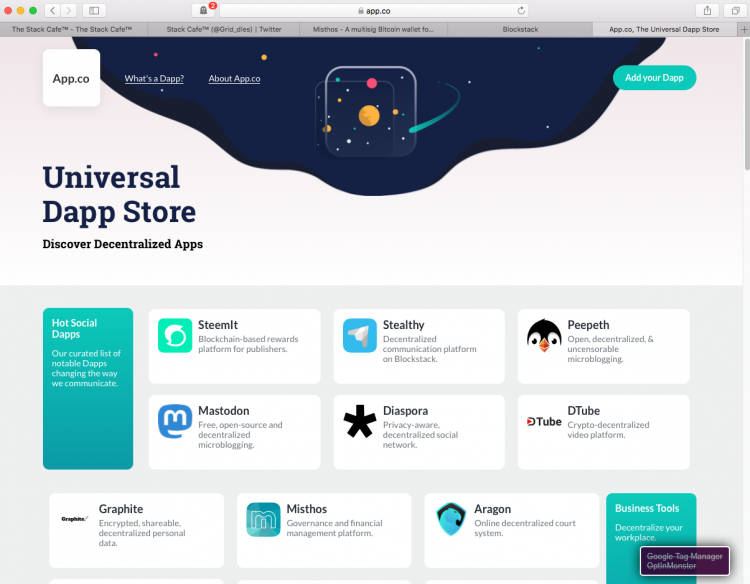This screenshot has width=750, height=584.
Task: Click the Stealthy paper plane icon
Action: (360, 335)
